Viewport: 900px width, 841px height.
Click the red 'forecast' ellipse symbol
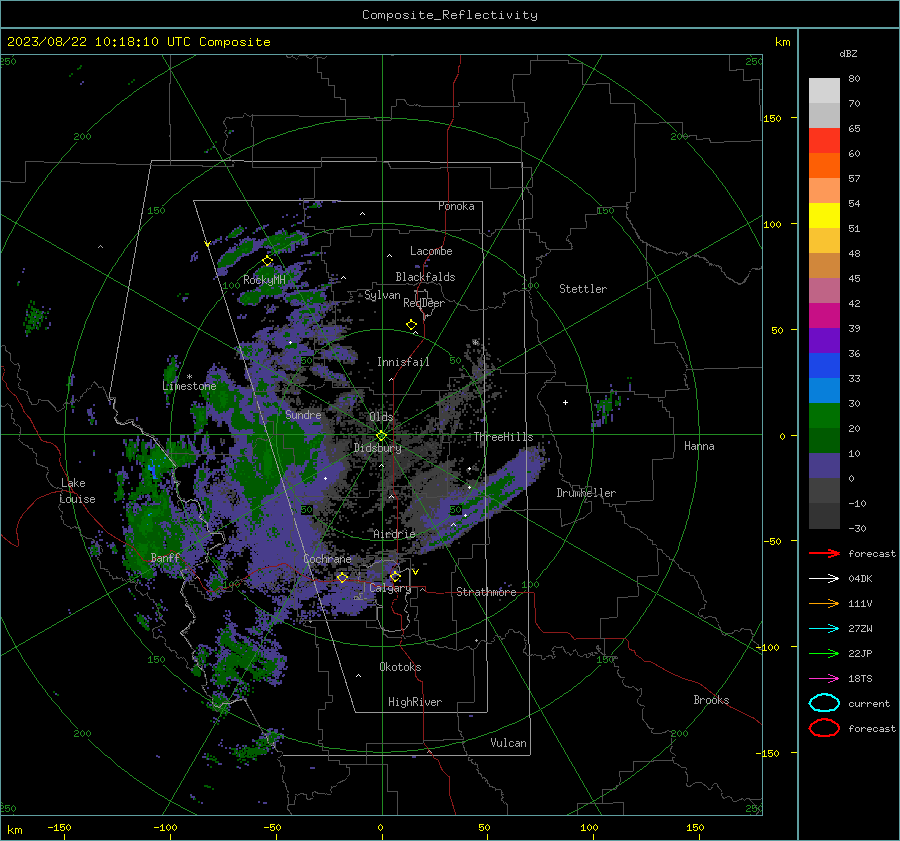pyautogui.click(x=824, y=728)
